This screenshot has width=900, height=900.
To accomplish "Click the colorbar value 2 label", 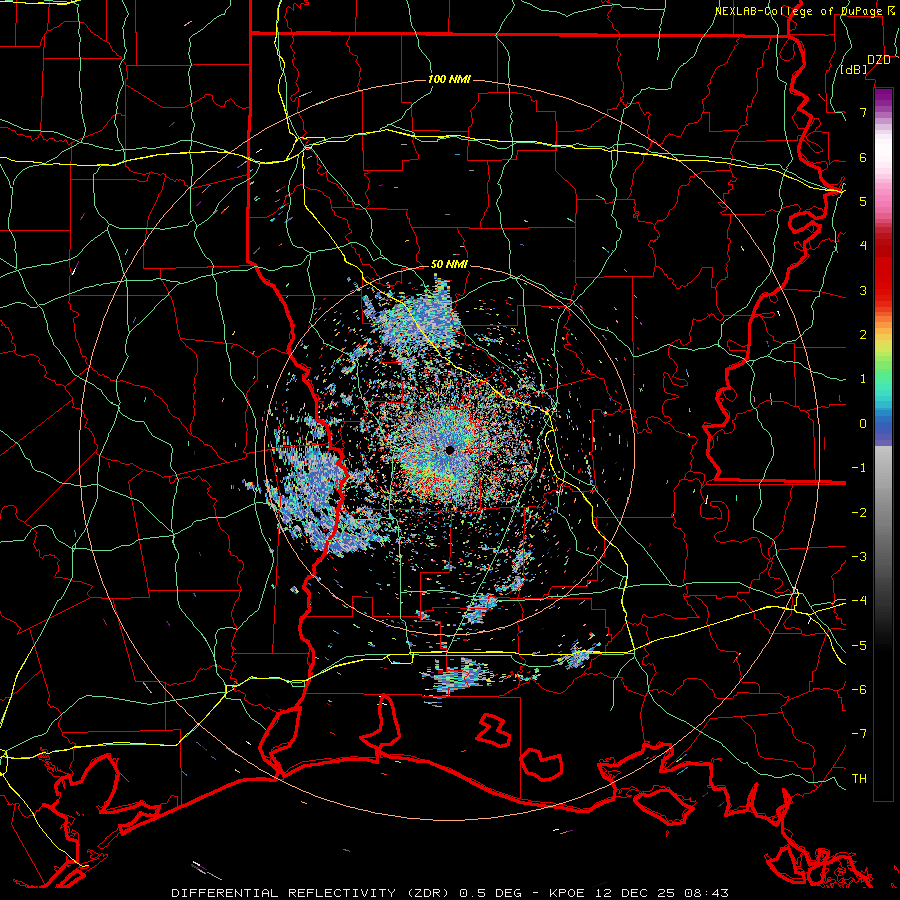I will [x=863, y=335].
